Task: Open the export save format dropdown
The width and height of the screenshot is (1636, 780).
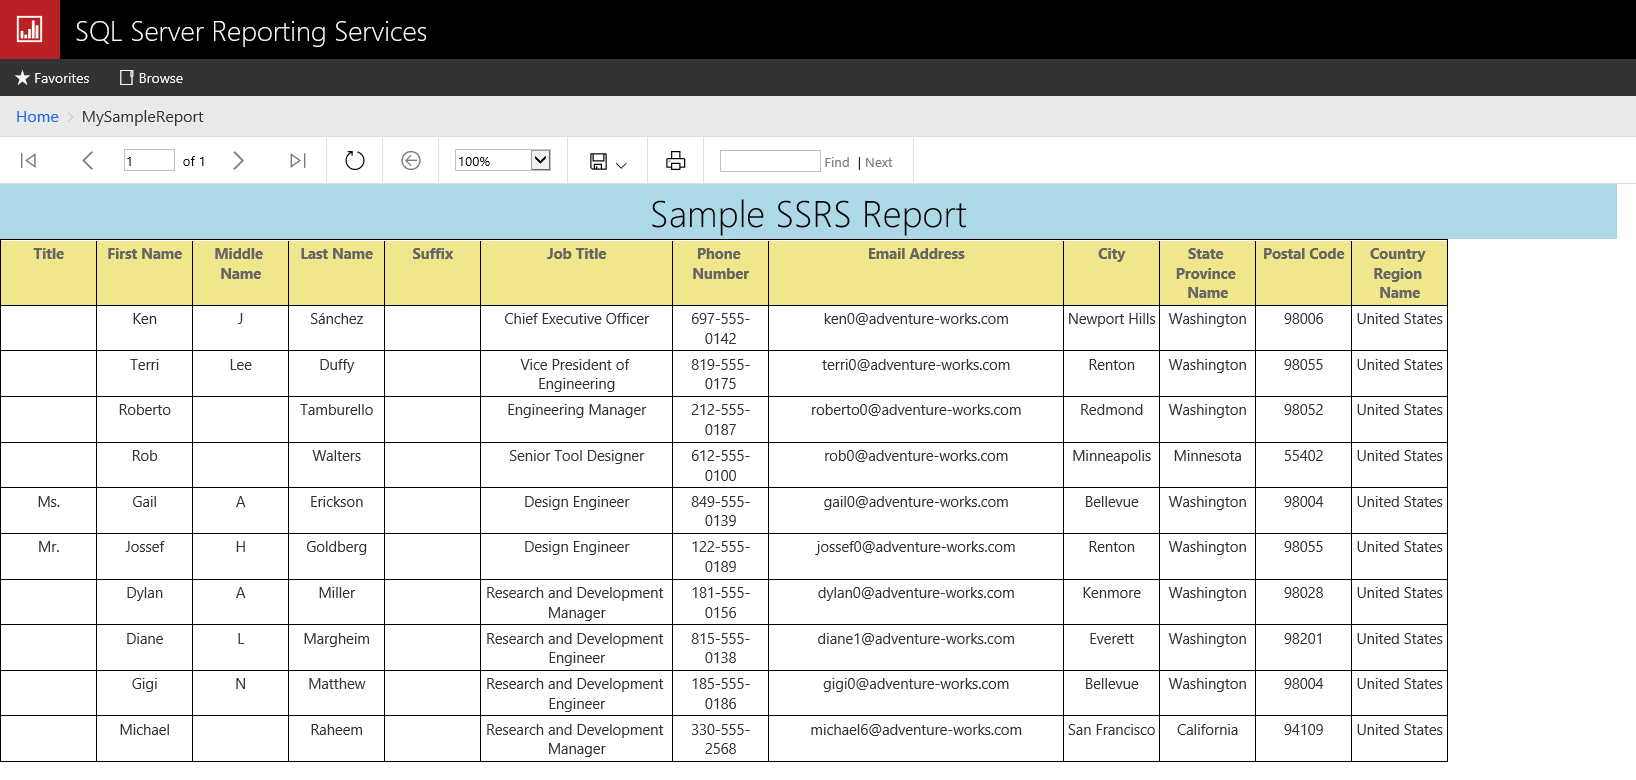Action: 607,161
